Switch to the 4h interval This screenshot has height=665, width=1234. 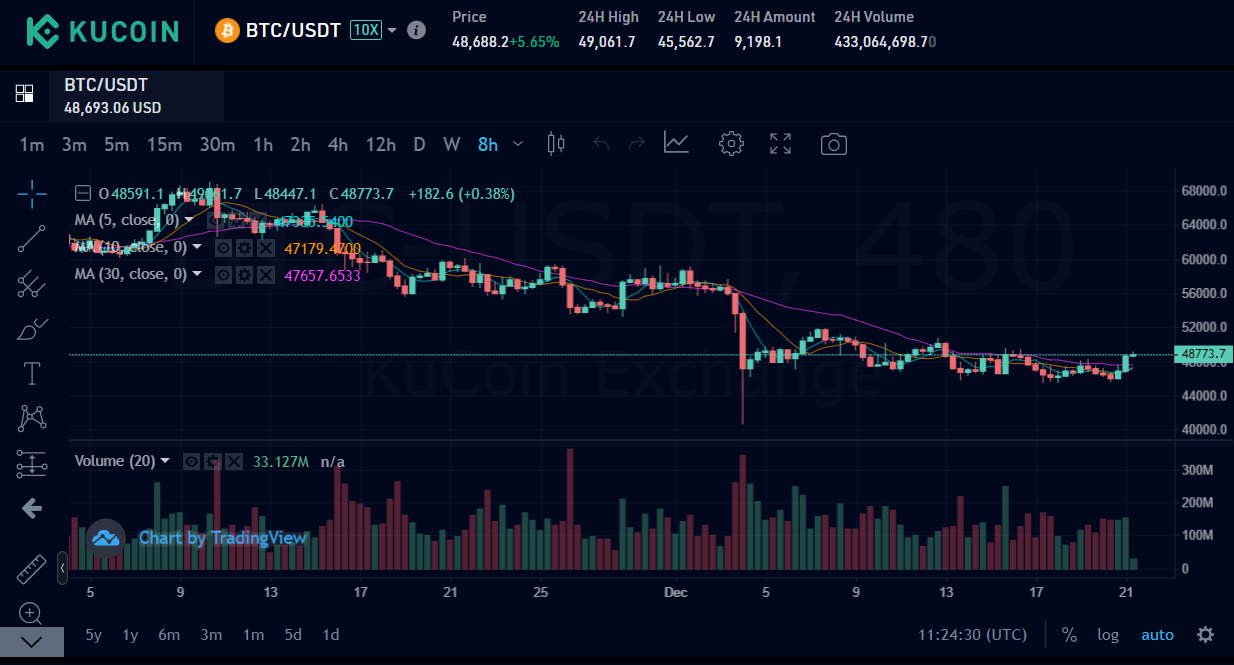(338, 144)
